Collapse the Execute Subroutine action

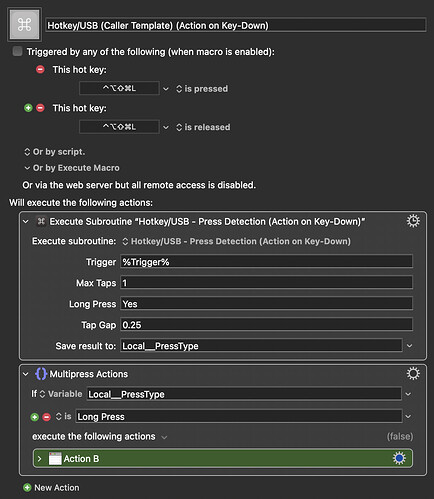[26, 221]
